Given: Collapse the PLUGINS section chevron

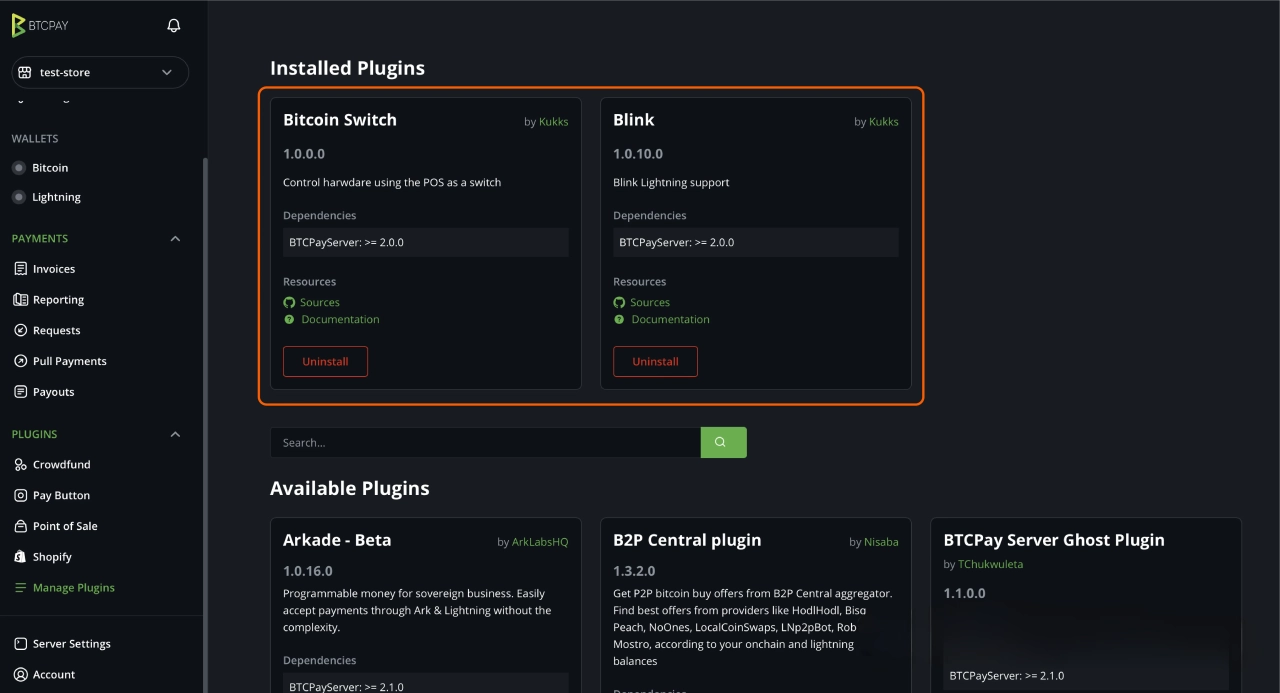Looking at the screenshot, I should pos(175,434).
